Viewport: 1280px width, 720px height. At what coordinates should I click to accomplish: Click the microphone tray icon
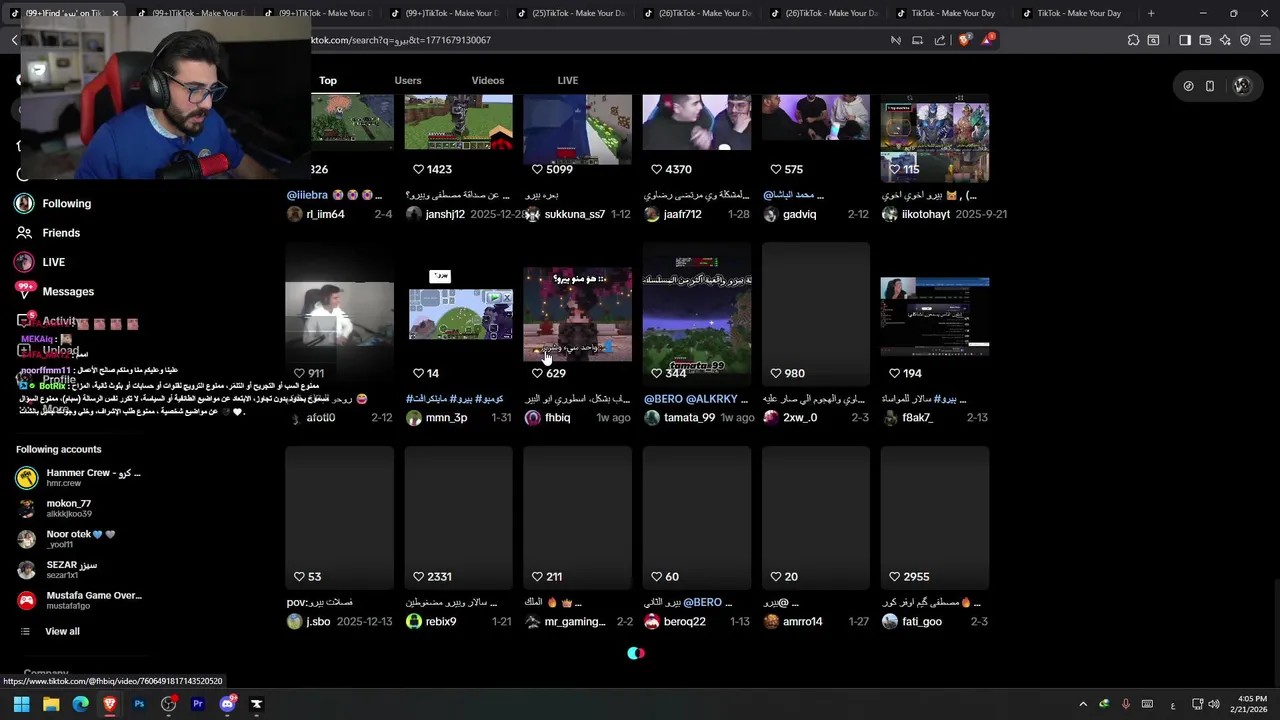click(1125, 704)
